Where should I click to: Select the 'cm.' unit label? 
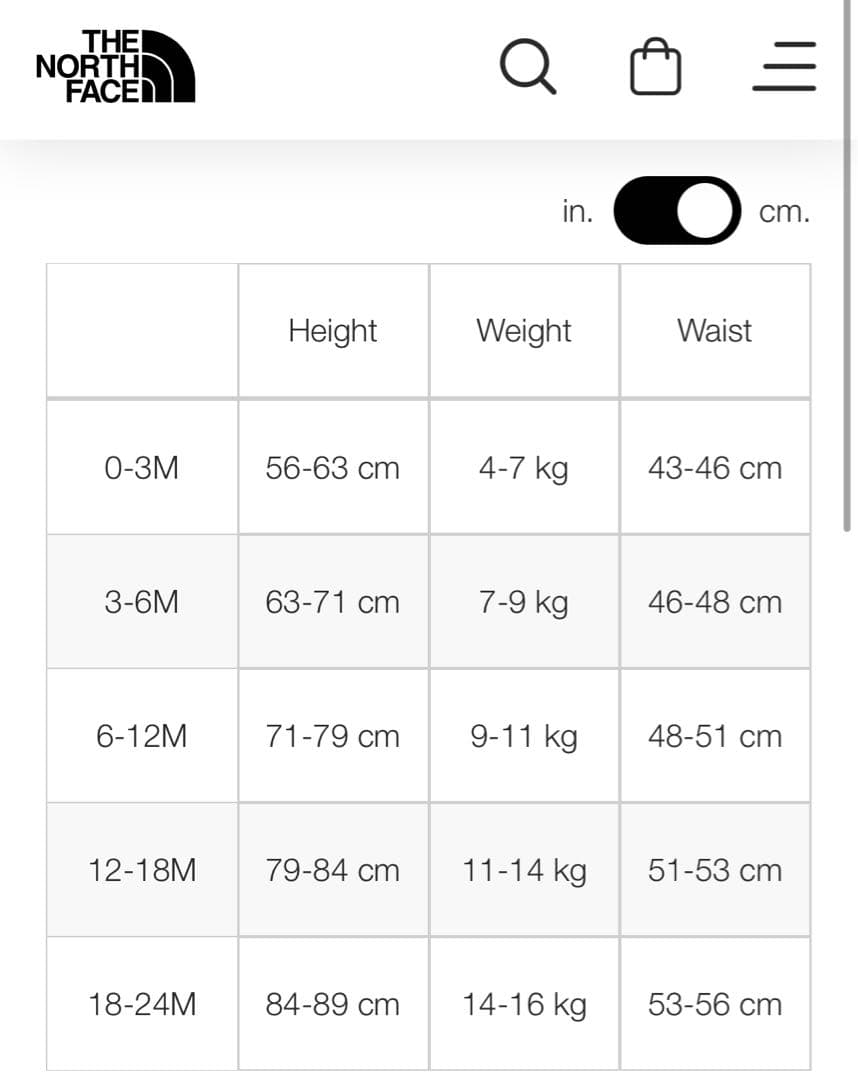(784, 211)
